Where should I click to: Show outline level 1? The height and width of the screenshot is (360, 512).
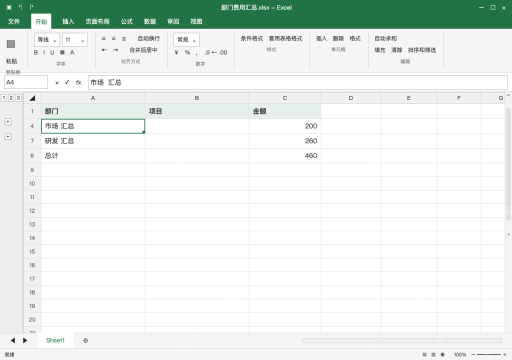(x=4, y=98)
